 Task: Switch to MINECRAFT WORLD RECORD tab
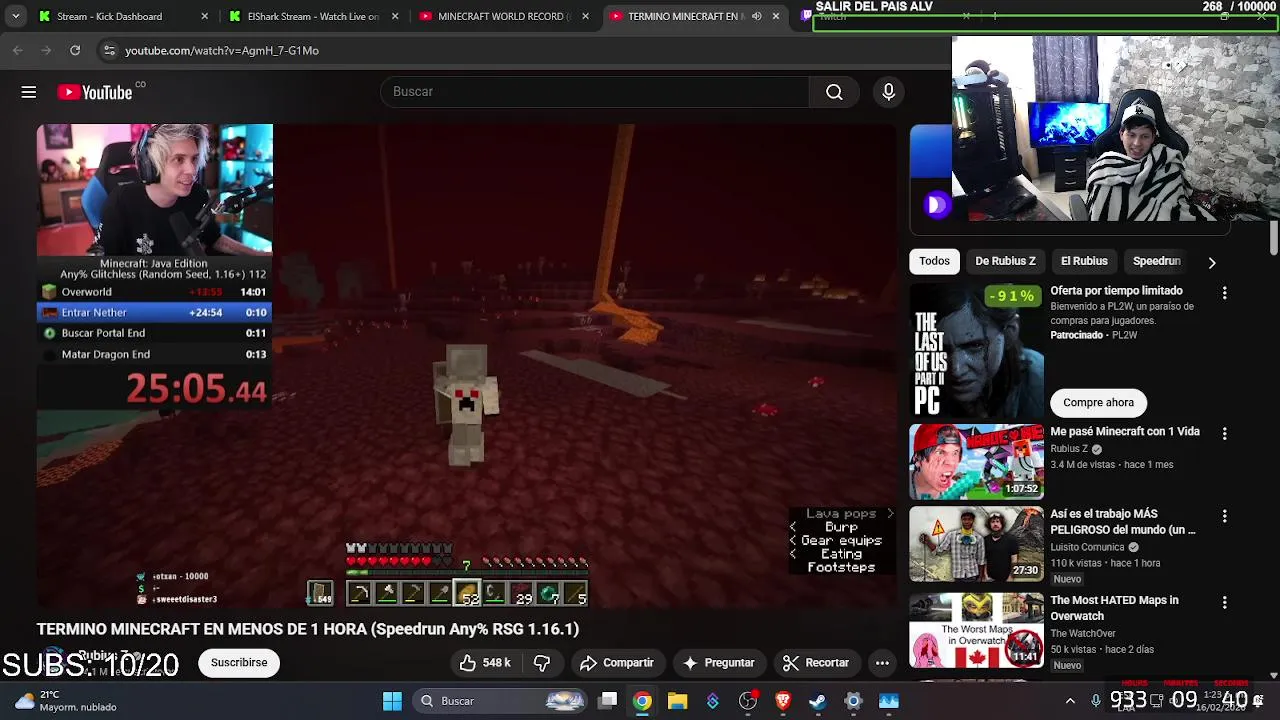(504, 16)
